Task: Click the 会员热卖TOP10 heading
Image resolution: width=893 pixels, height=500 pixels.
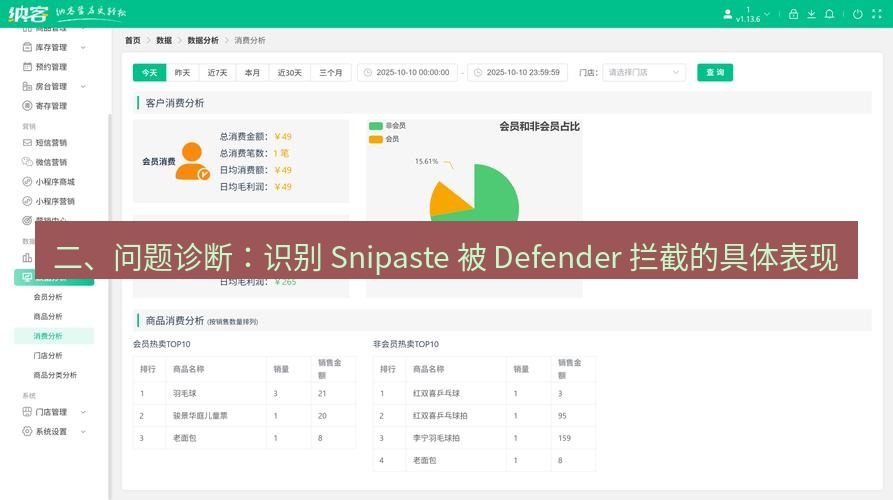Action: pos(162,344)
